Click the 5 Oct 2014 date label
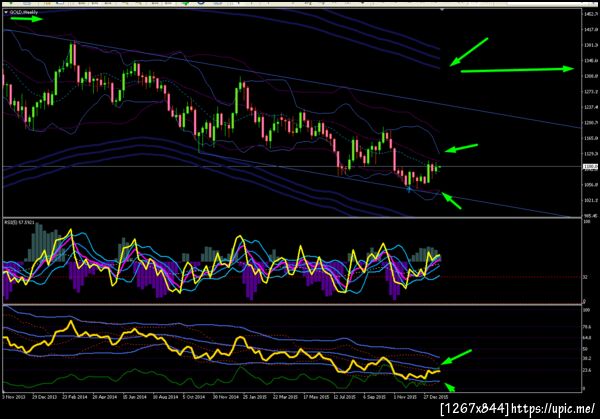This screenshot has width=600, height=419. [x=194, y=397]
